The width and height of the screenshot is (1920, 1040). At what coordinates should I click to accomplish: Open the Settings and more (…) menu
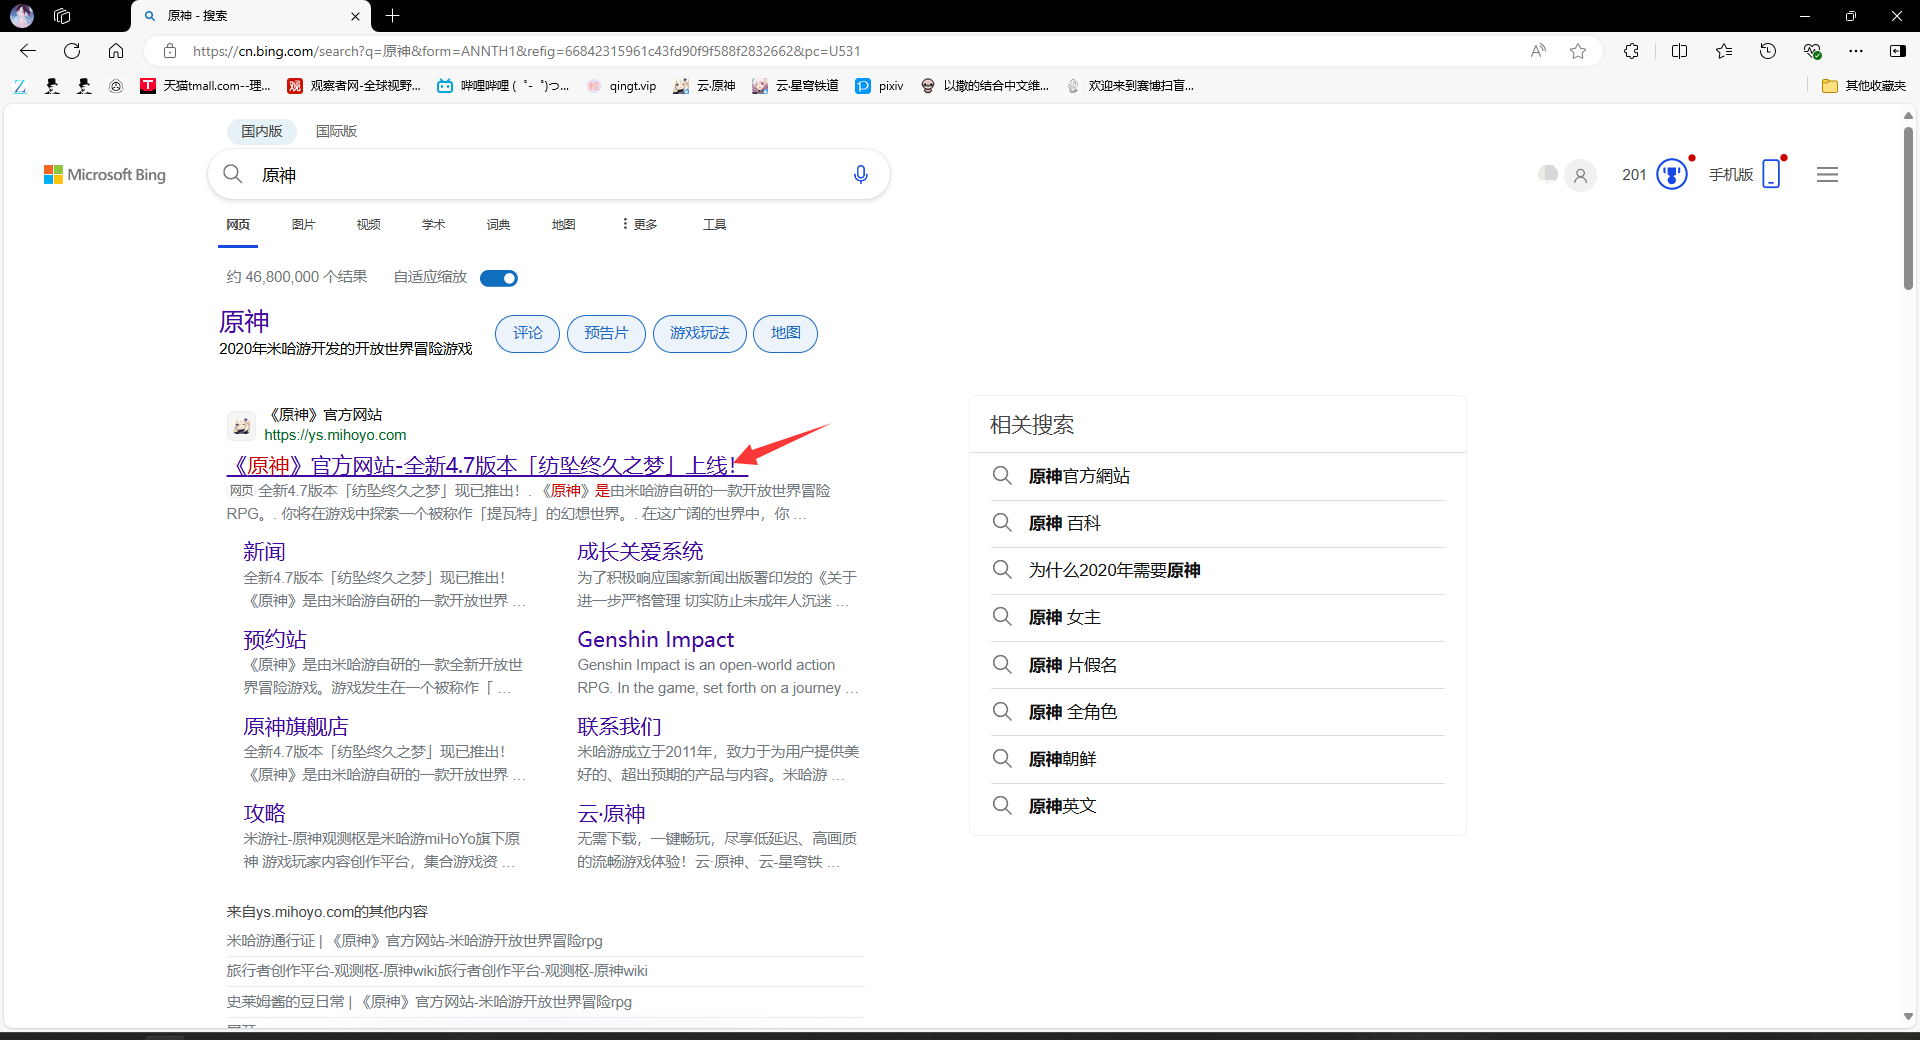pos(1858,51)
